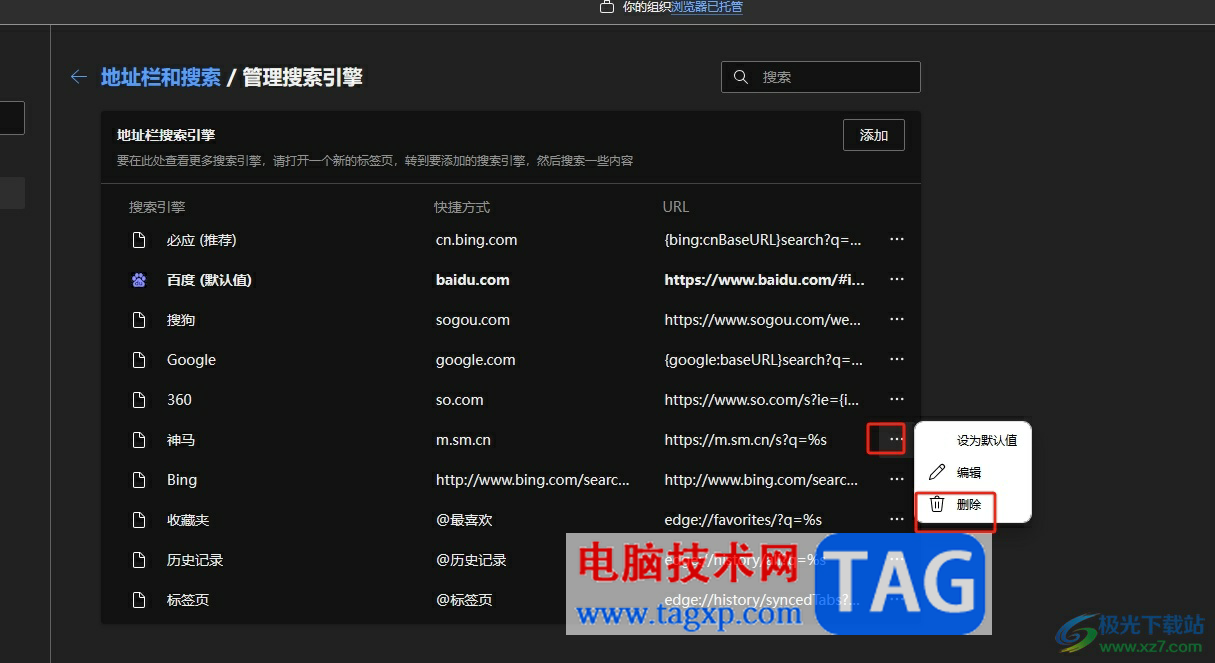This screenshot has width=1215, height=663.
Task: Select the 神马 engine name
Action: 181,440
